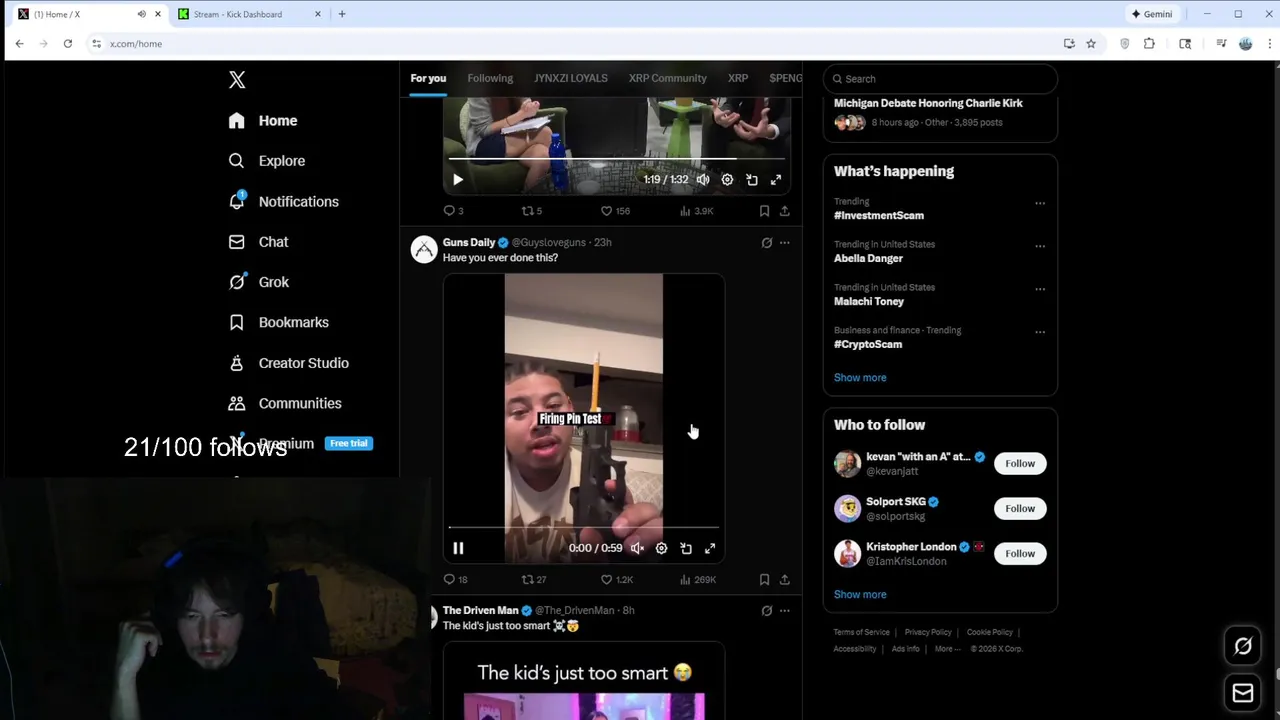Bookmark the Guns Daily post
The height and width of the screenshot is (720, 1280).
pyautogui.click(x=764, y=579)
